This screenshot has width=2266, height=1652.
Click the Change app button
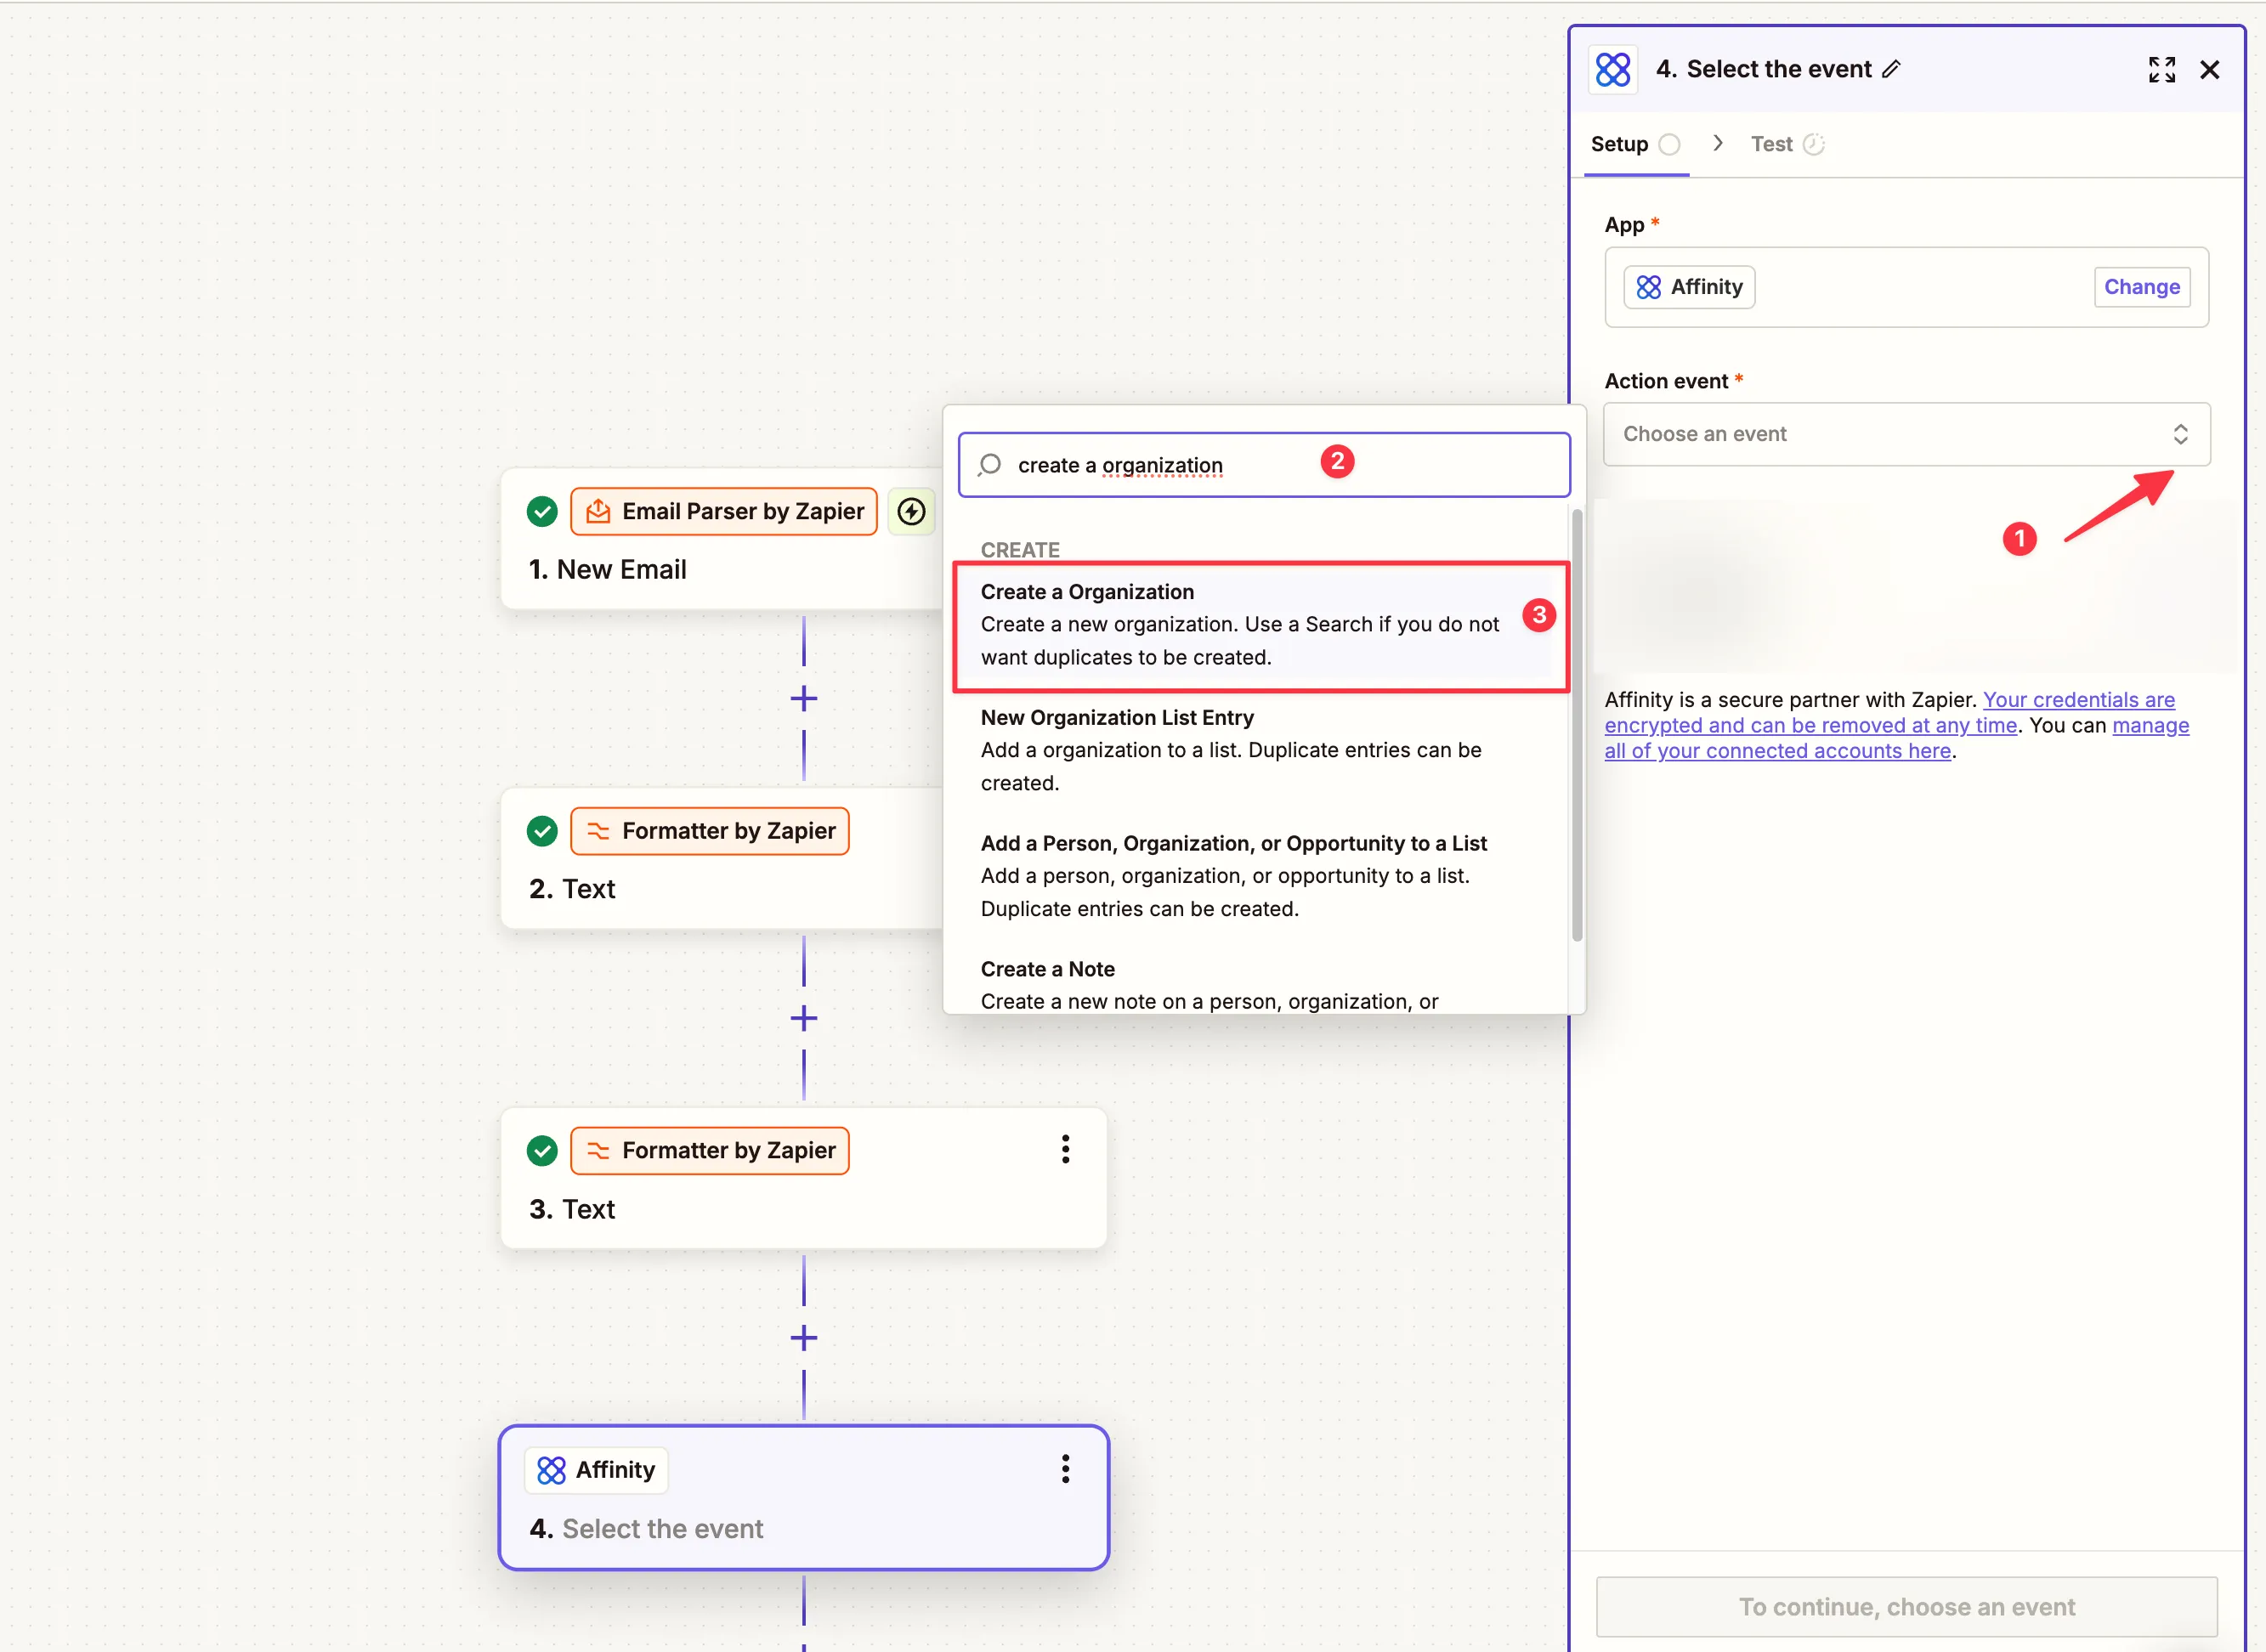pyautogui.click(x=2141, y=287)
